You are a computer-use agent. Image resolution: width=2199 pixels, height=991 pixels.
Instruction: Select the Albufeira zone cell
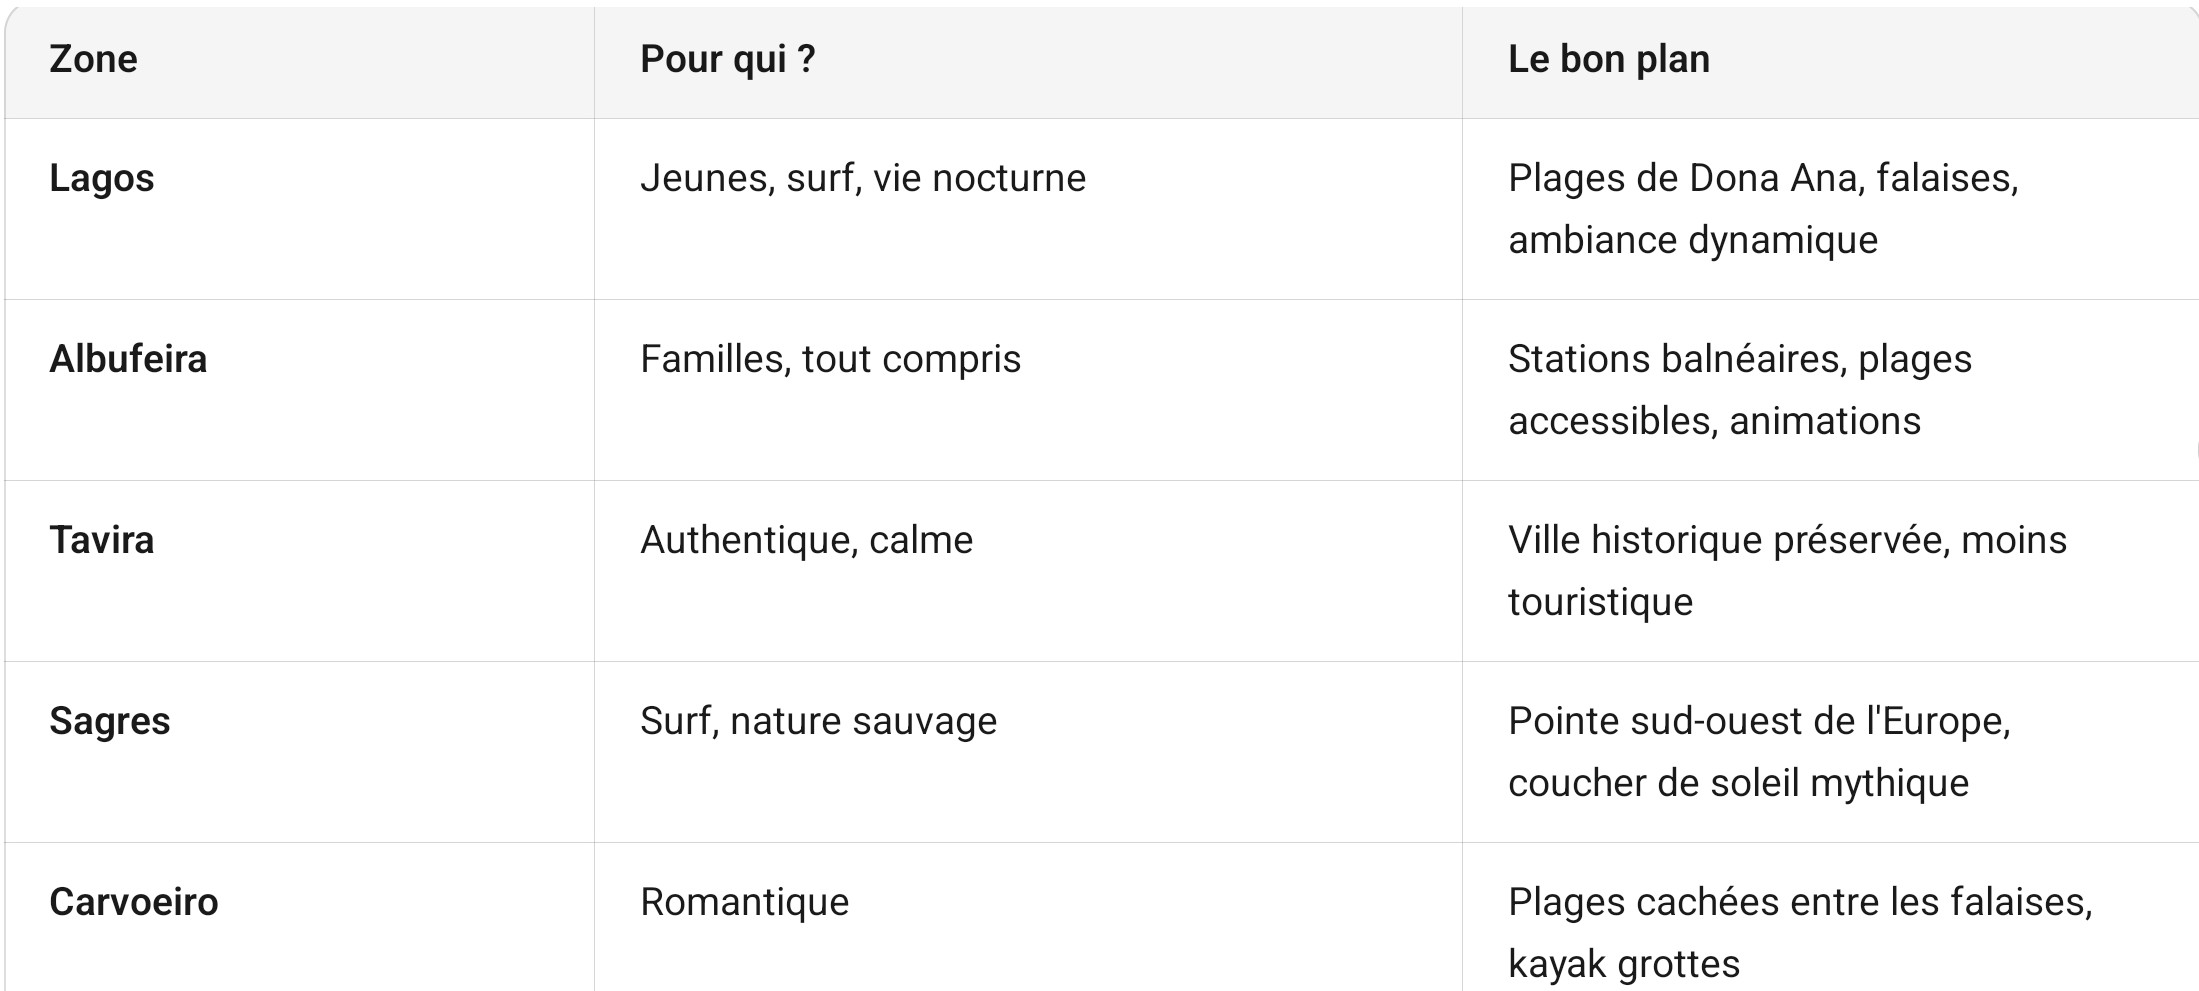(128, 360)
